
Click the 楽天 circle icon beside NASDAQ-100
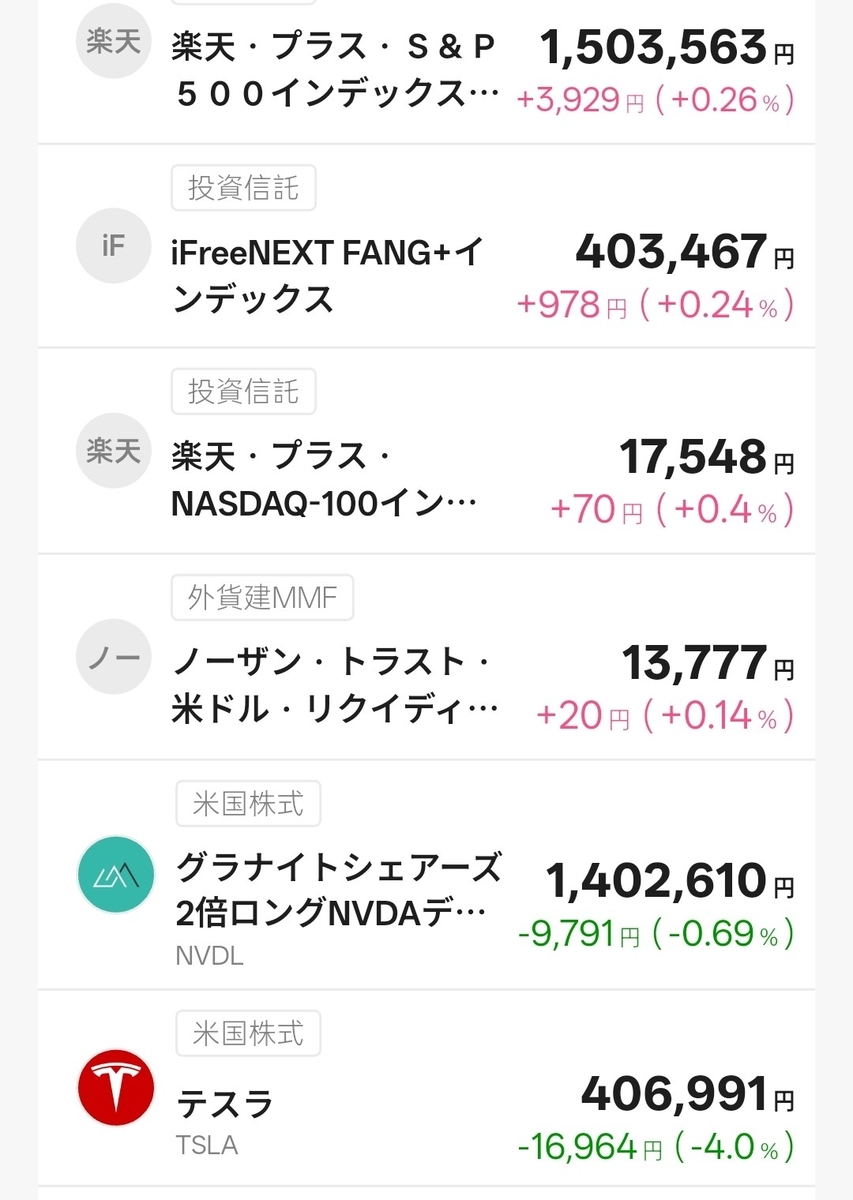click(x=114, y=451)
